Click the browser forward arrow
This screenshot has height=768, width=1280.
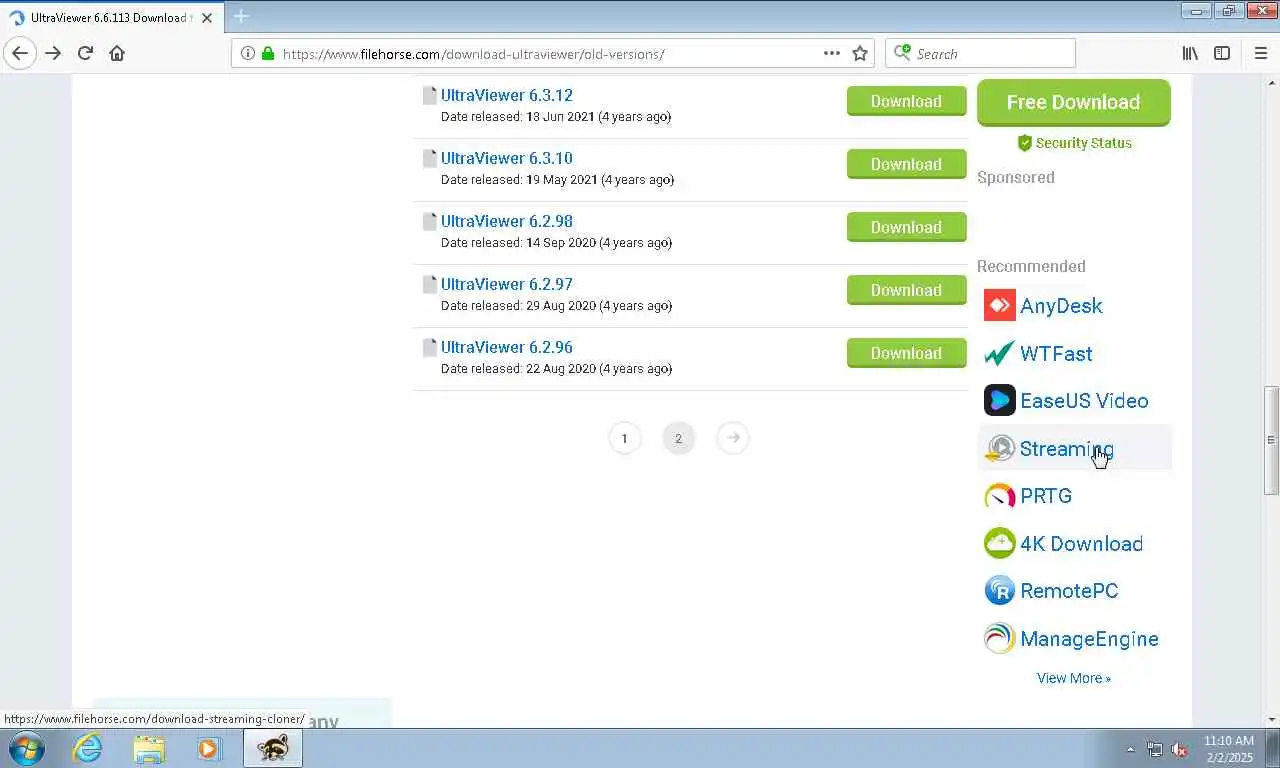pyautogui.click(x=53, y=53)
